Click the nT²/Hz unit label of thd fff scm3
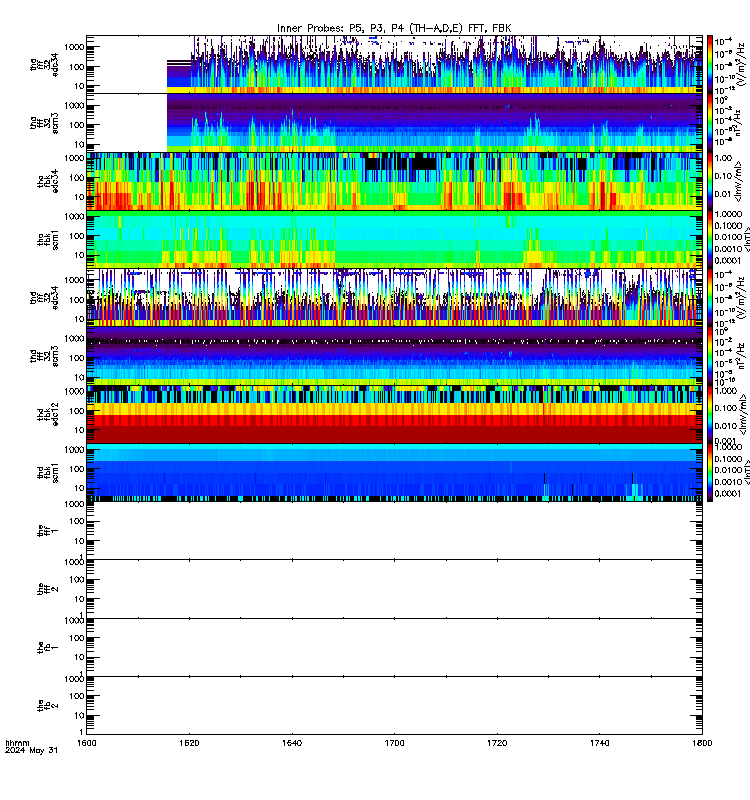 (x=739, y=356)
